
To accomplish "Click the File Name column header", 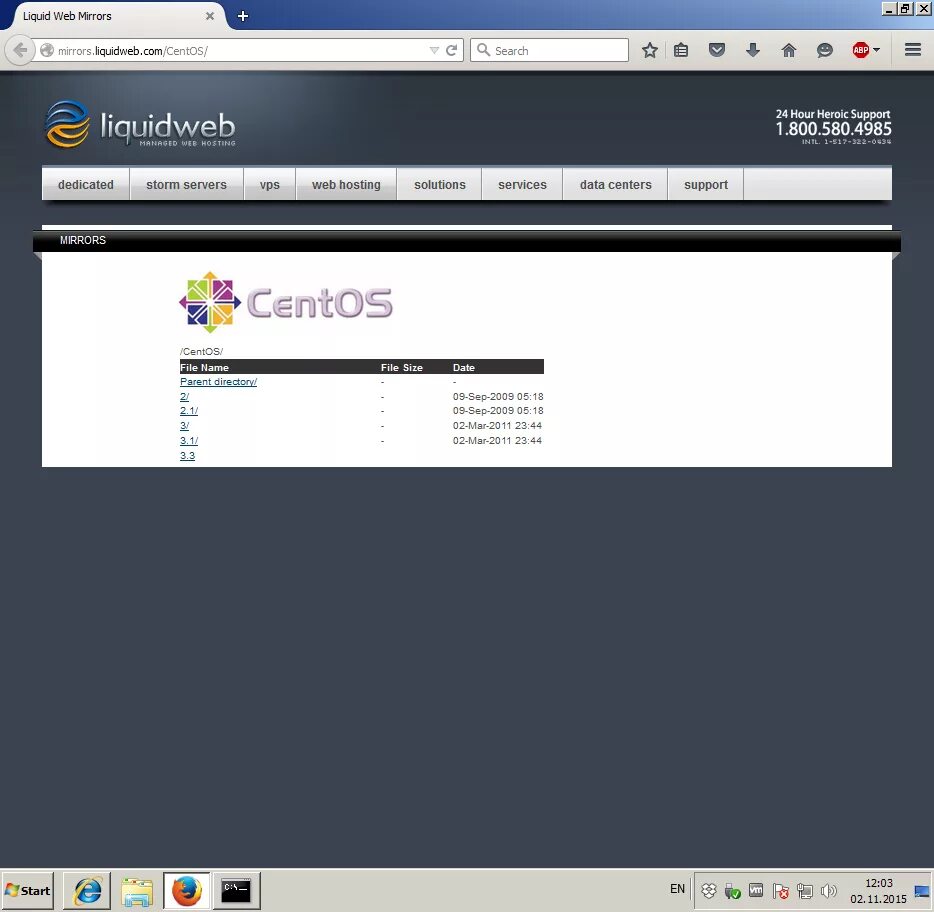I will coord(204,368).
